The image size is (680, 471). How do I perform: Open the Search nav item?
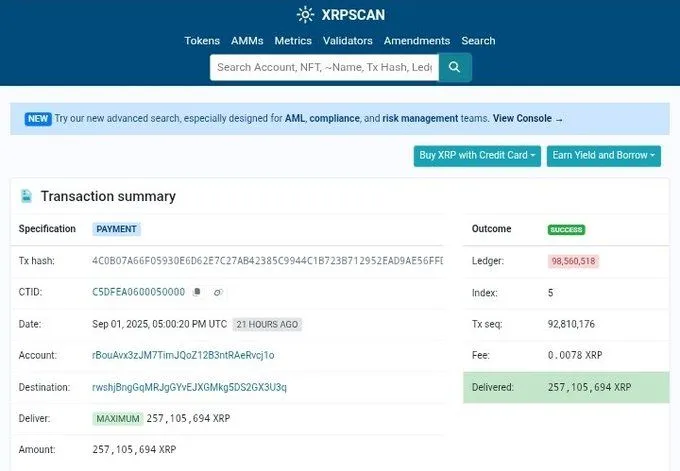[x=478, y=41]
